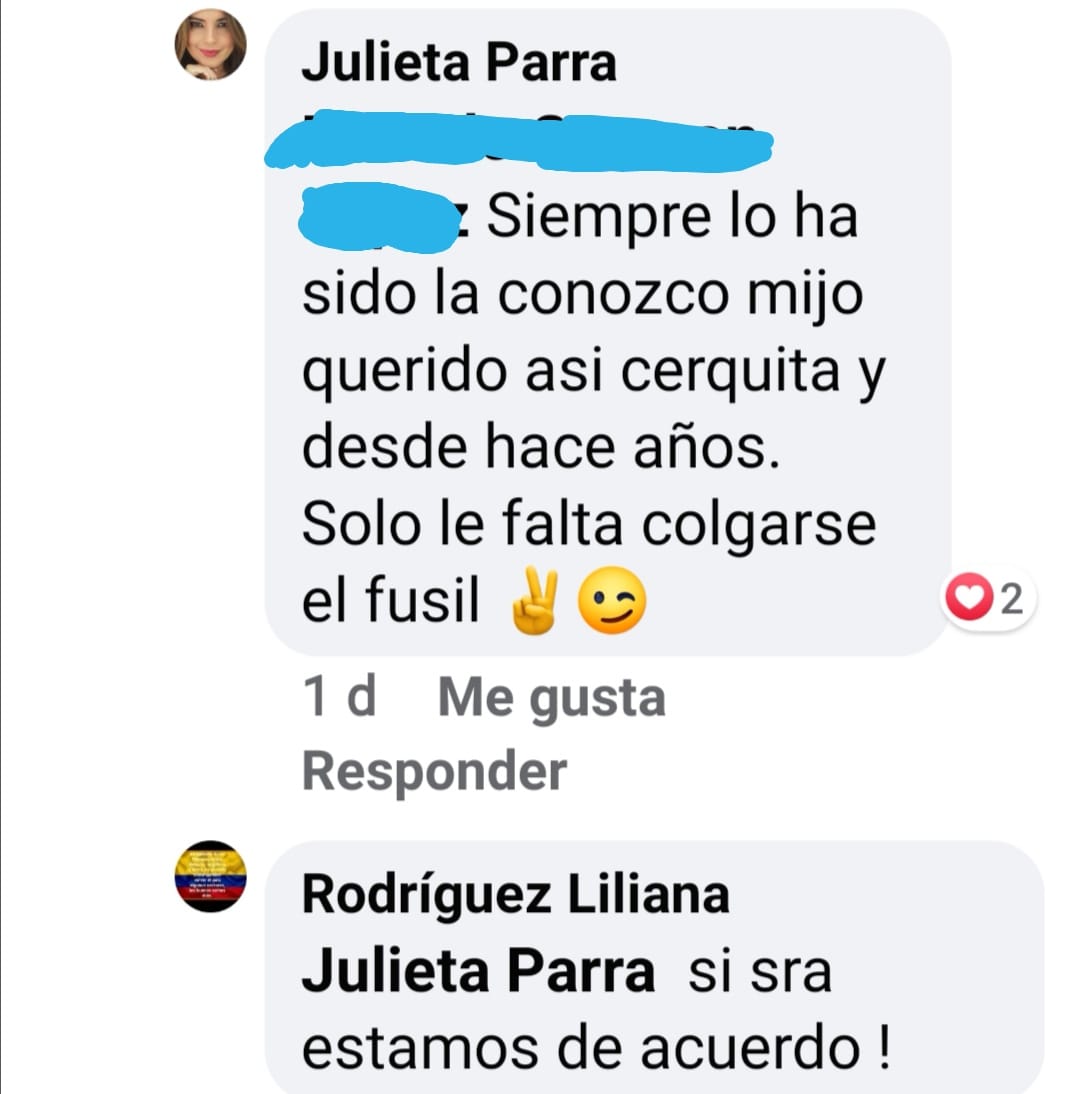Open Julieta Parra's profile picture

tap(210, 45)
